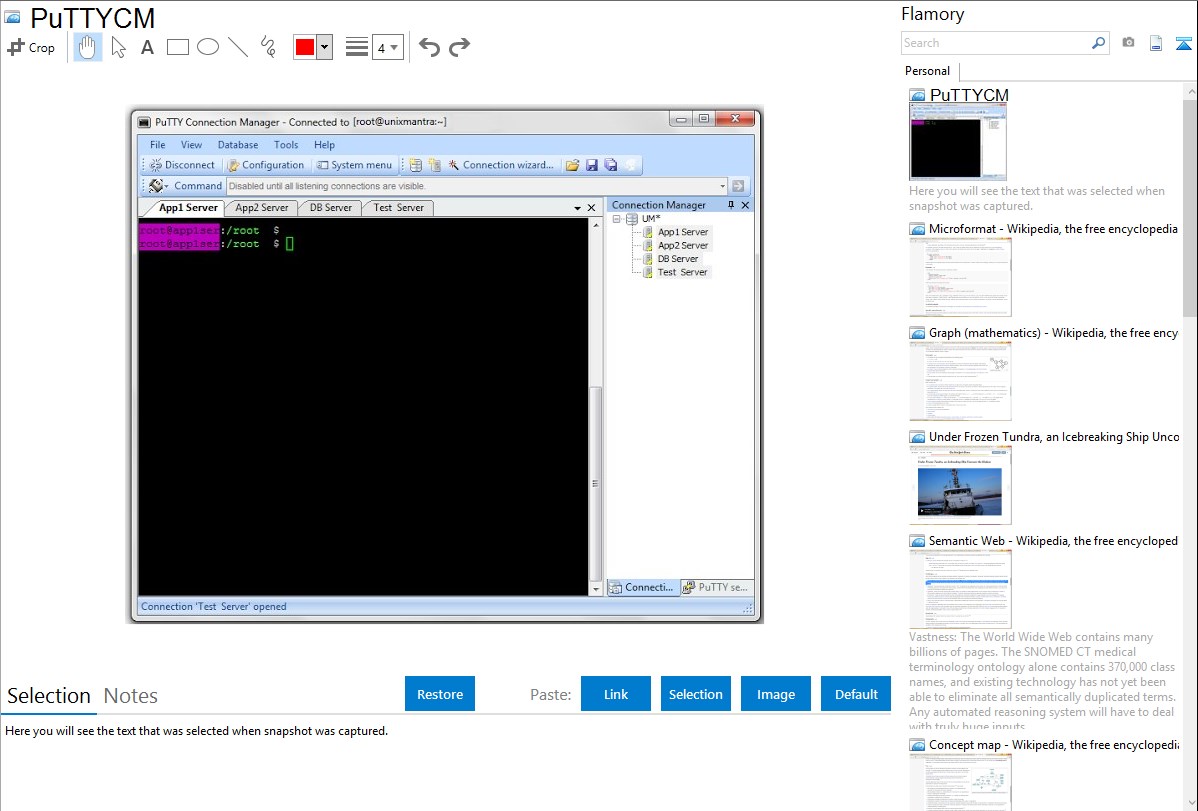The width and height of the screenshot is (1198, 811).
Task: Capture a new snapshot with camera icon
Action: click(x=1128, y=43)
